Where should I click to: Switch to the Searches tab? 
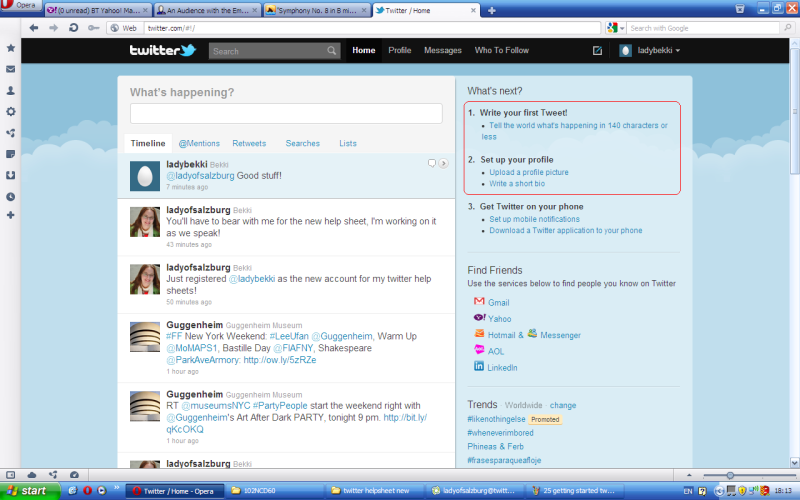click(x=303, y=143)
